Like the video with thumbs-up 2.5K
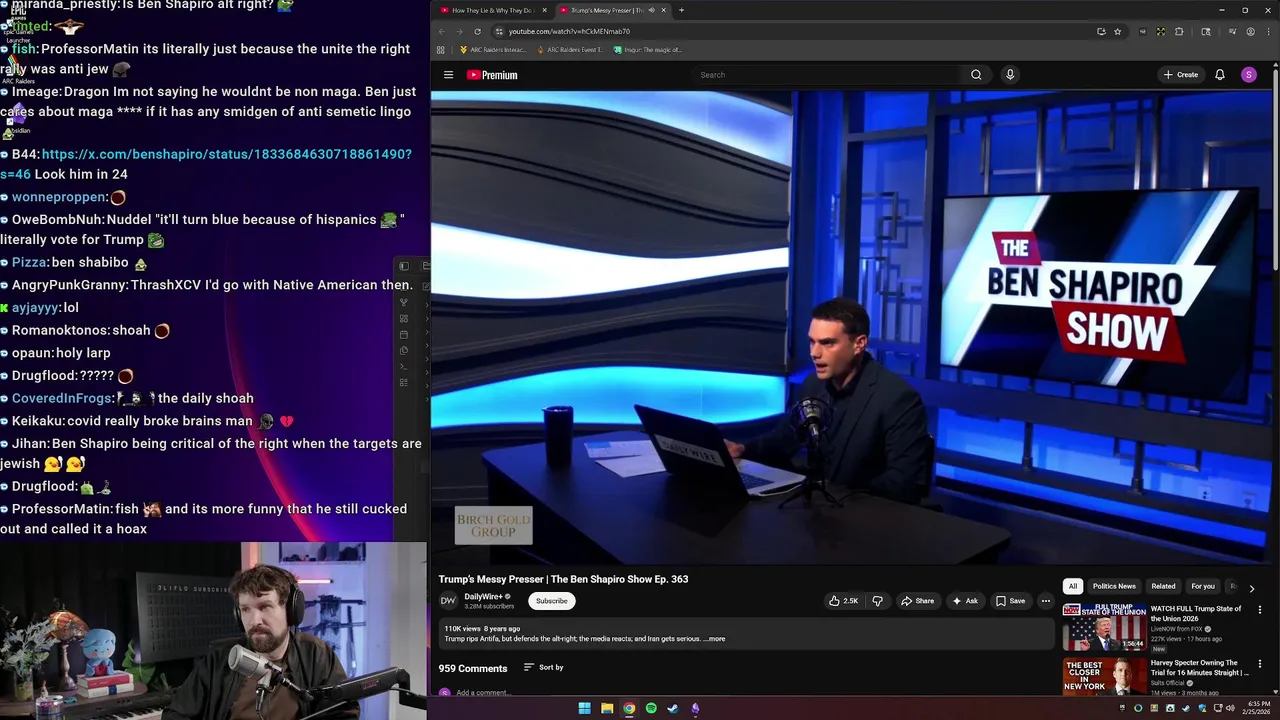The width and height of the screenshot is (1280, 720). click(x=843, y=601)
